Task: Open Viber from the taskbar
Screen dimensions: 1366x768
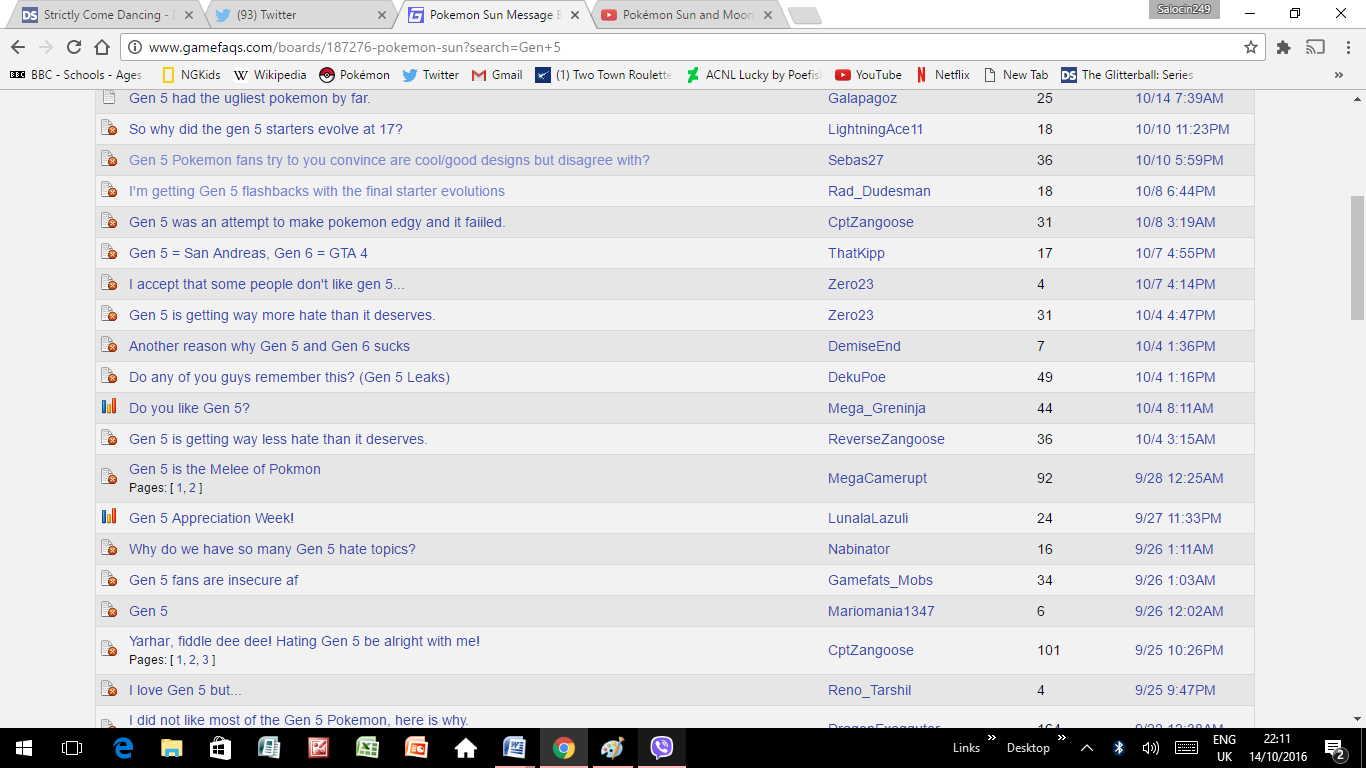Action: [x=661, y=748]
